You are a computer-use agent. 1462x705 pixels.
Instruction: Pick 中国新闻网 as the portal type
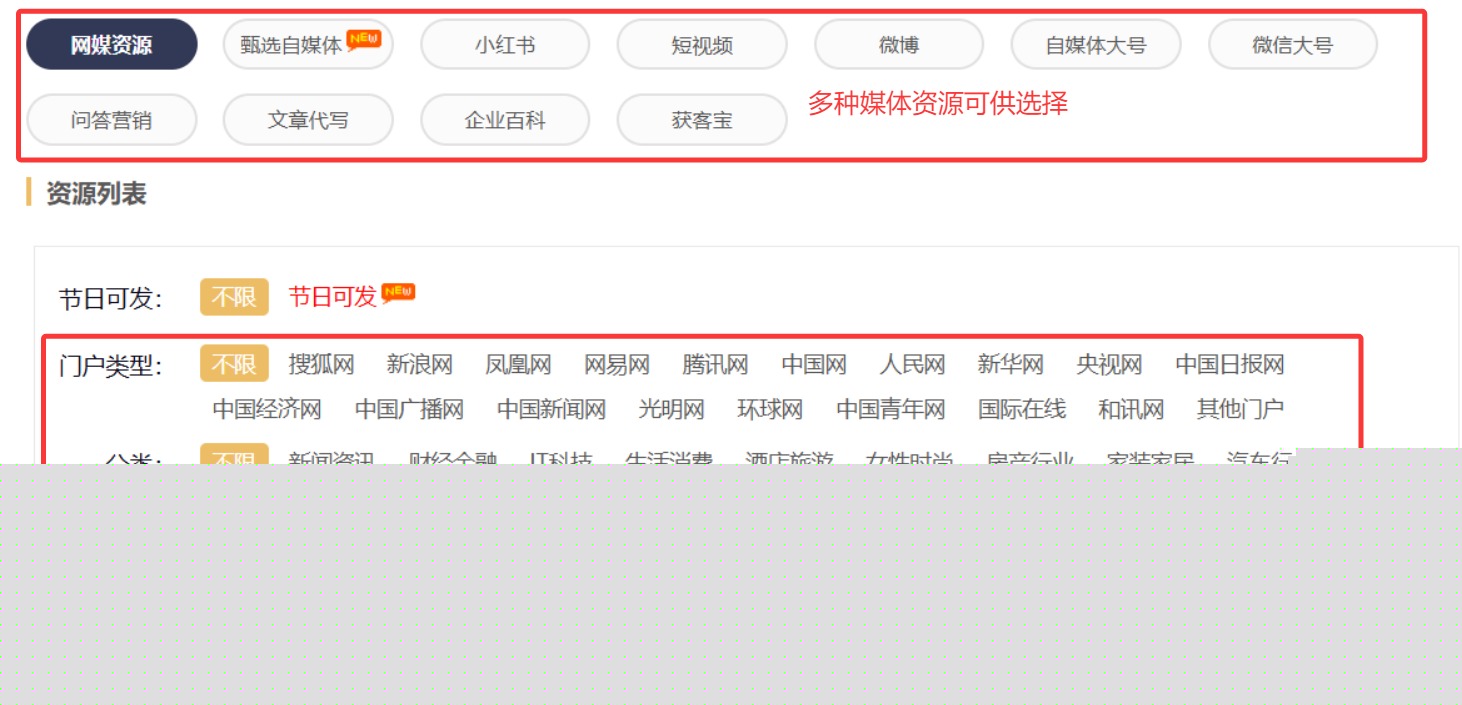pos(551,409)
